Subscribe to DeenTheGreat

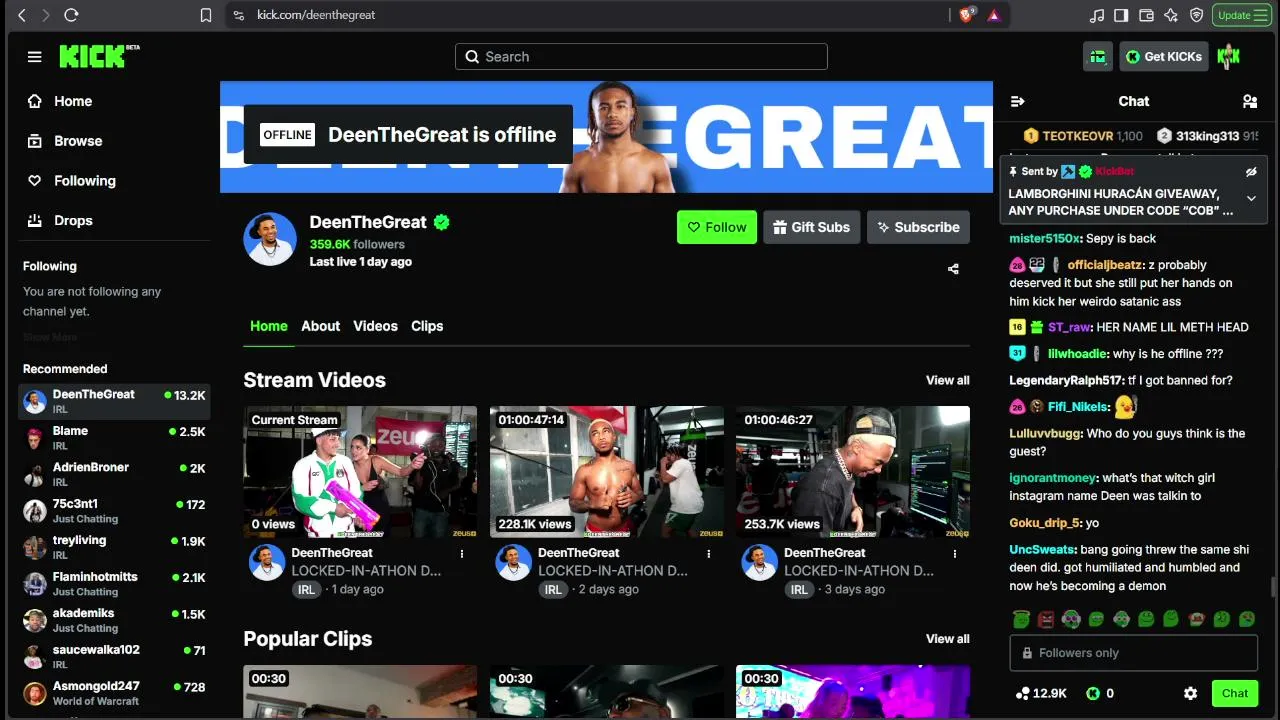tap(918, 227)
